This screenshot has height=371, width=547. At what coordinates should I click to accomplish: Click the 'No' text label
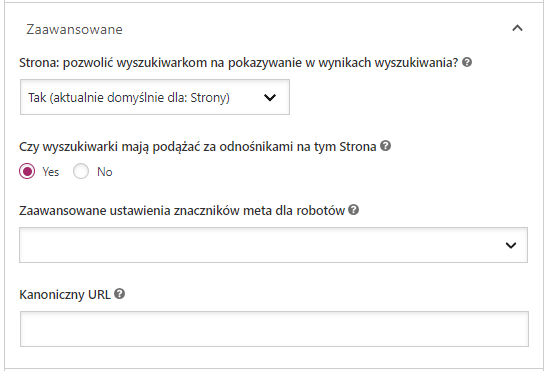point(105,172)
